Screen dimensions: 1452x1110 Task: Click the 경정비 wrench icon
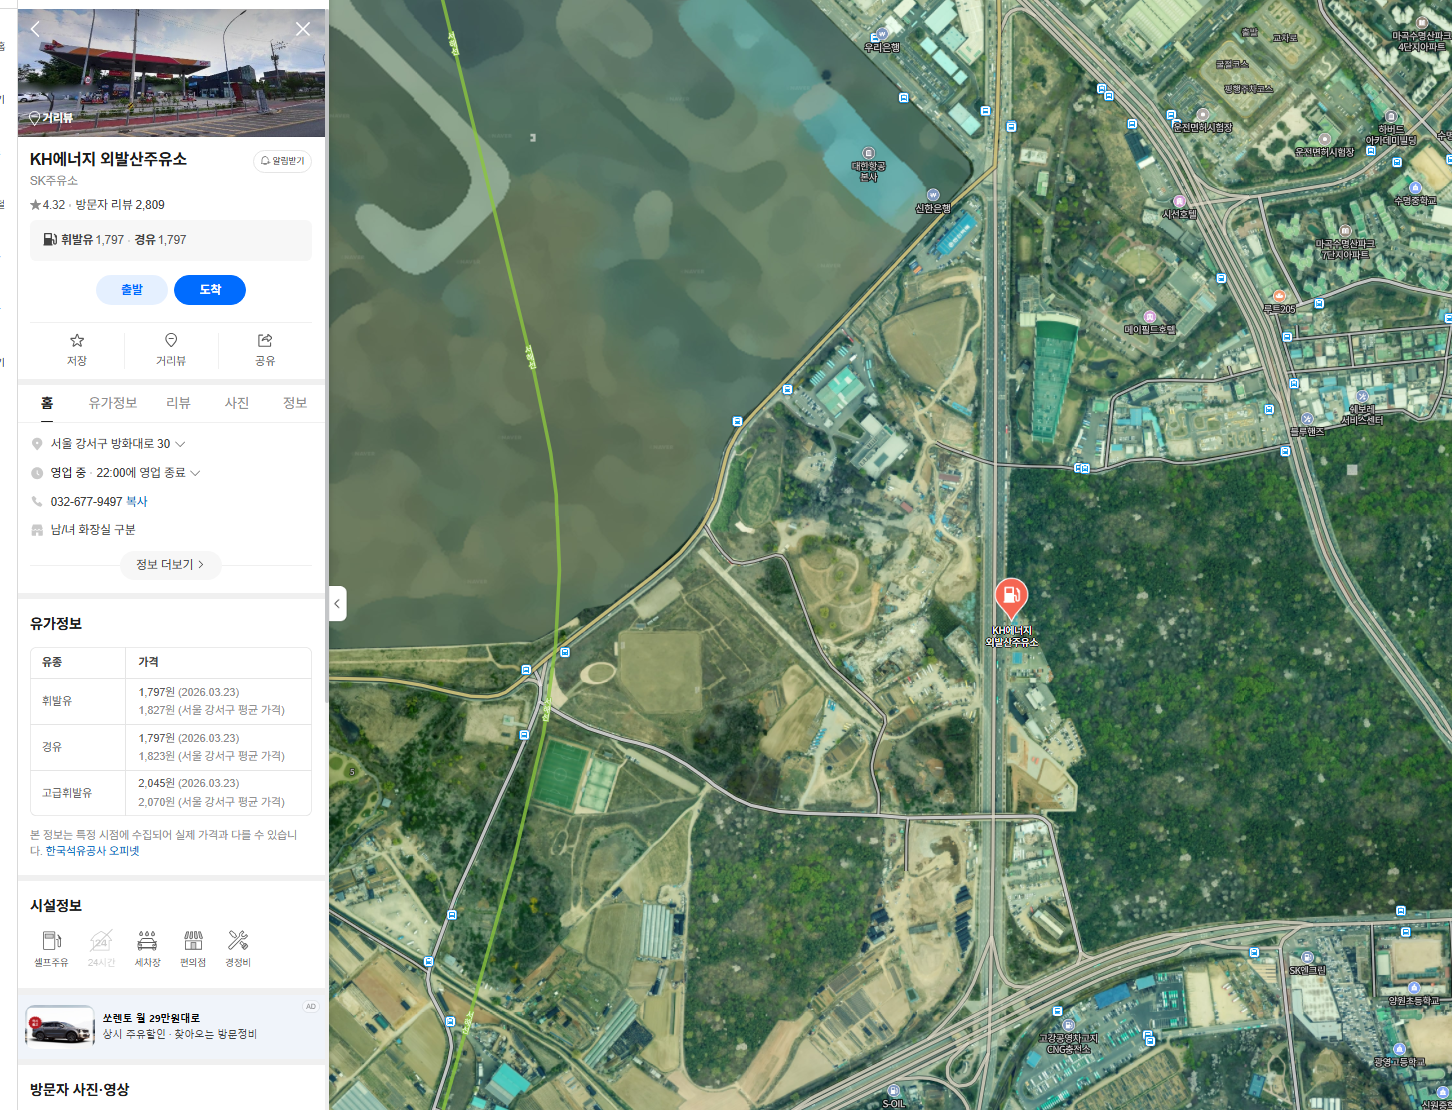(238, 948)
